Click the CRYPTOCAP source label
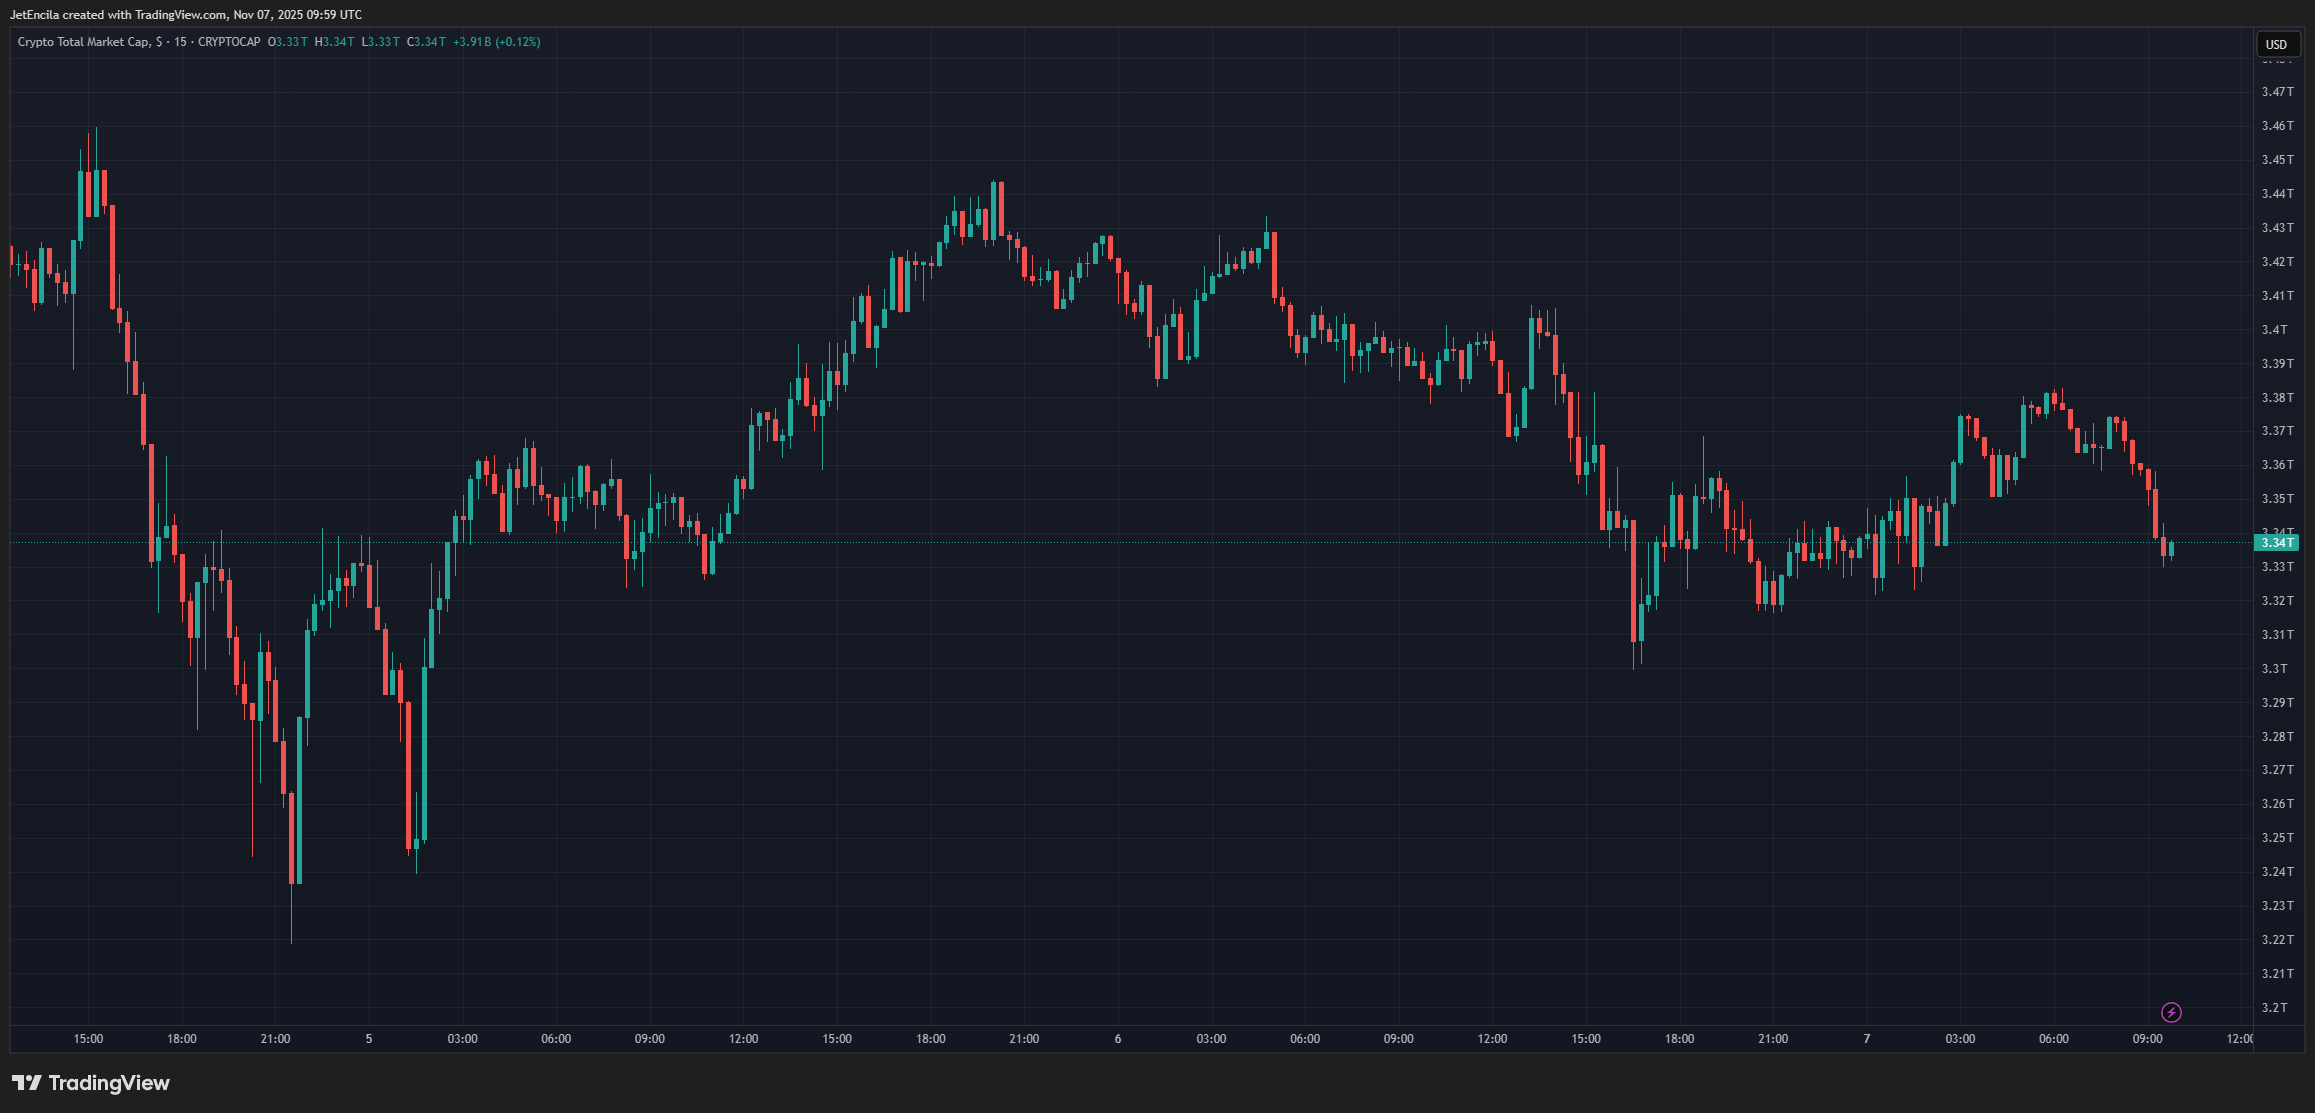 (x=229, y=42)
